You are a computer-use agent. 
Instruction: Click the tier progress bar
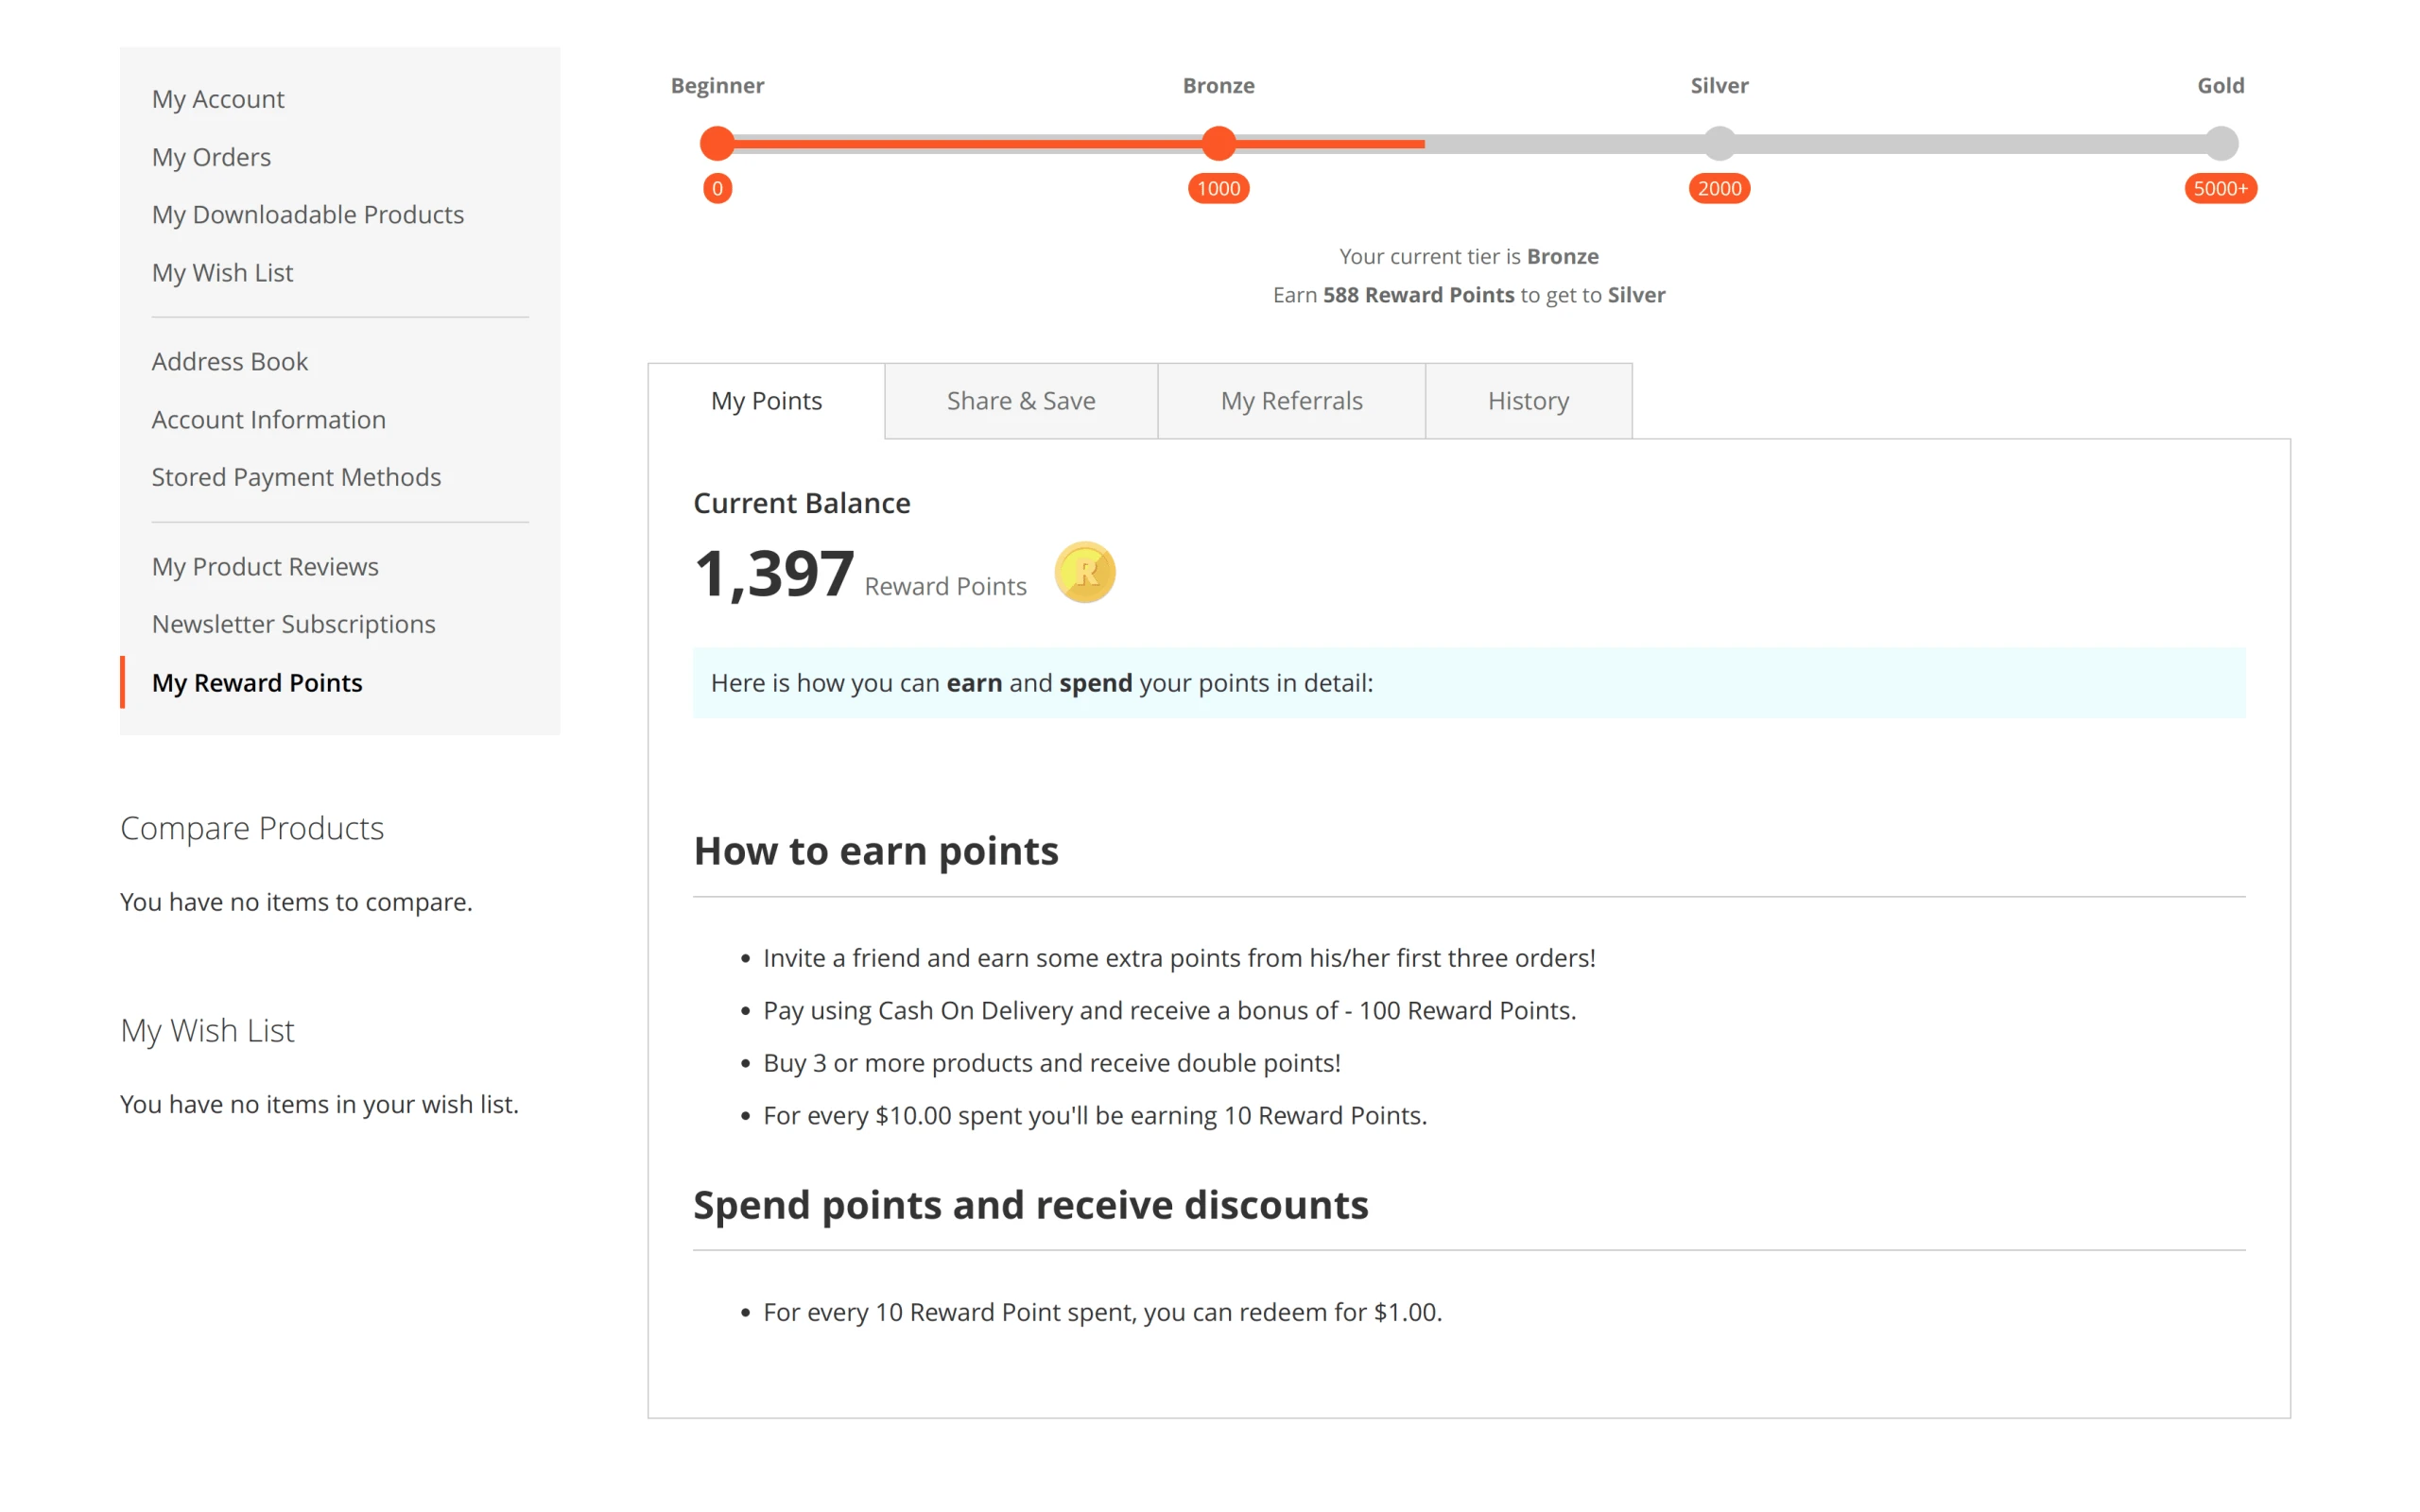(x=1468, y=143)
